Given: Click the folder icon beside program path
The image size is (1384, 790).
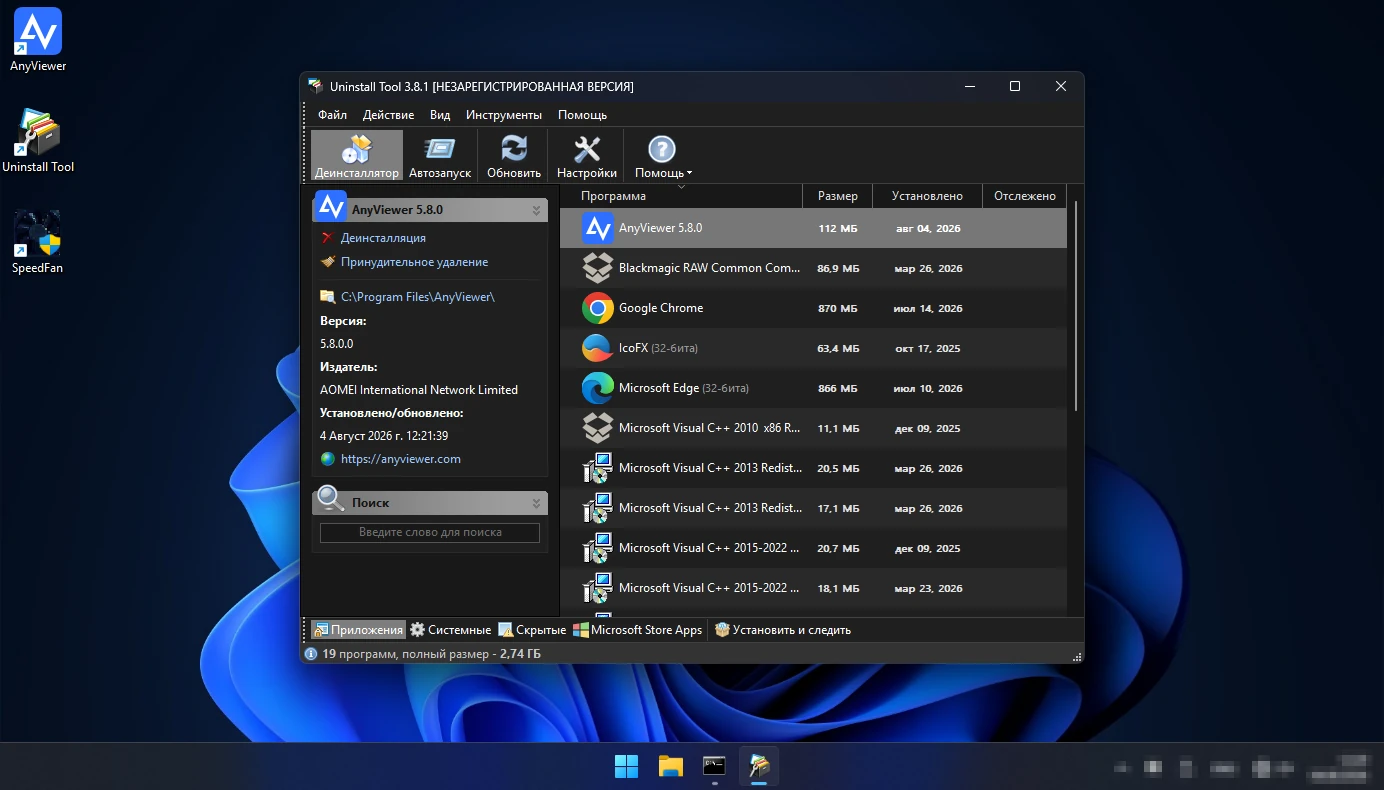Looking at the screenshot, I should [328, 297].
